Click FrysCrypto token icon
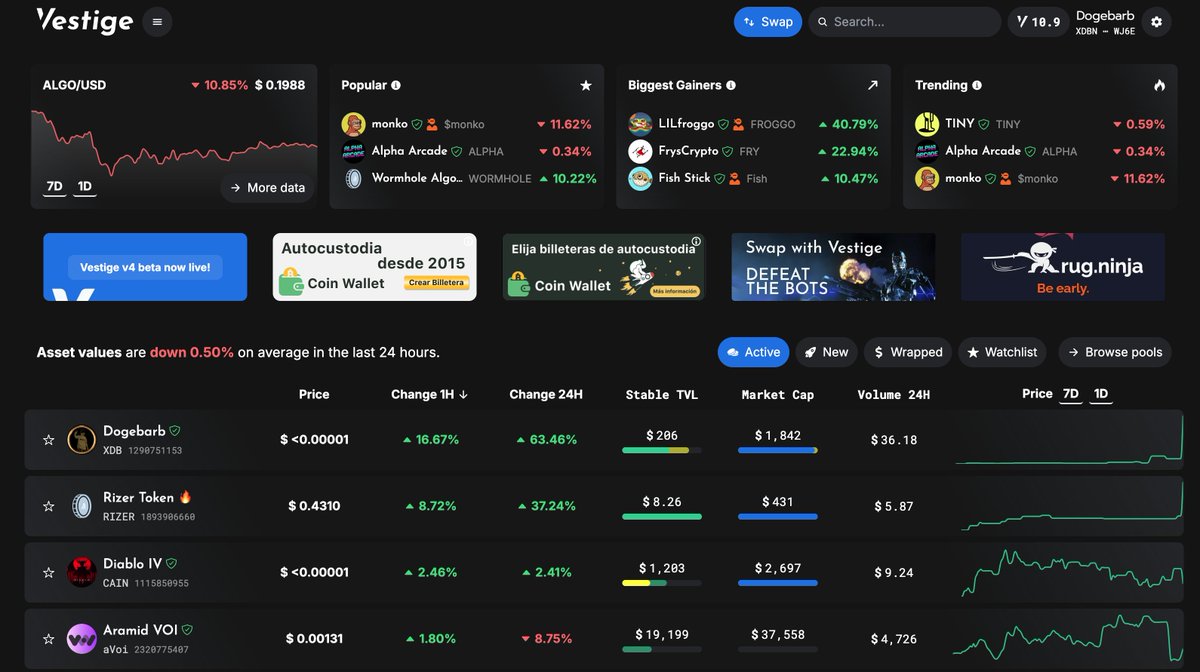 [x=640, y=151]
